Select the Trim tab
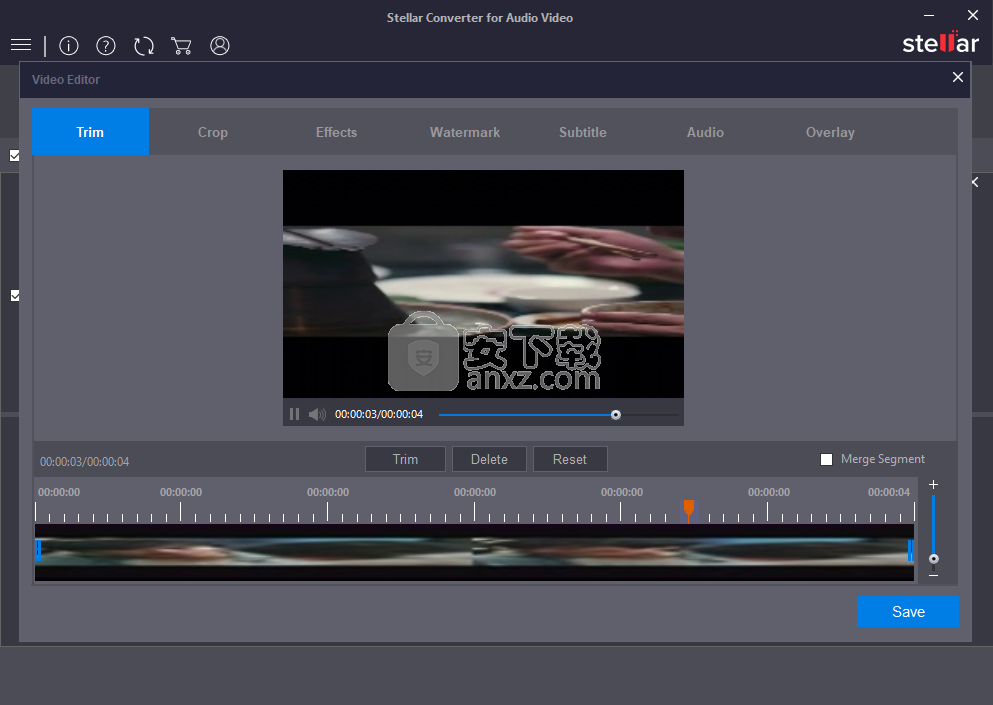The height and width of the screenshot is (705, 993). pyautogui.click(x=90, y=132)
